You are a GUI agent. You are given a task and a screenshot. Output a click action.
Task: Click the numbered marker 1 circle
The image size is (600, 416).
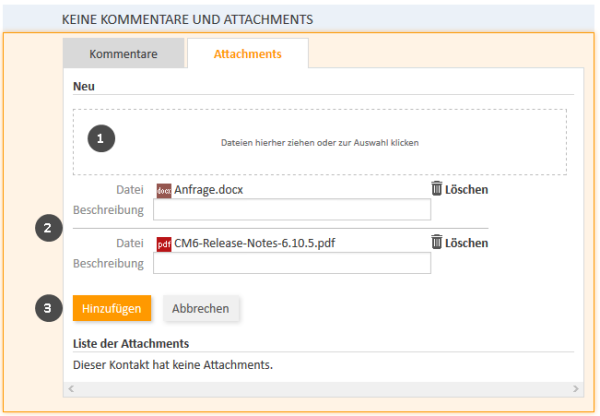point(101,138)
